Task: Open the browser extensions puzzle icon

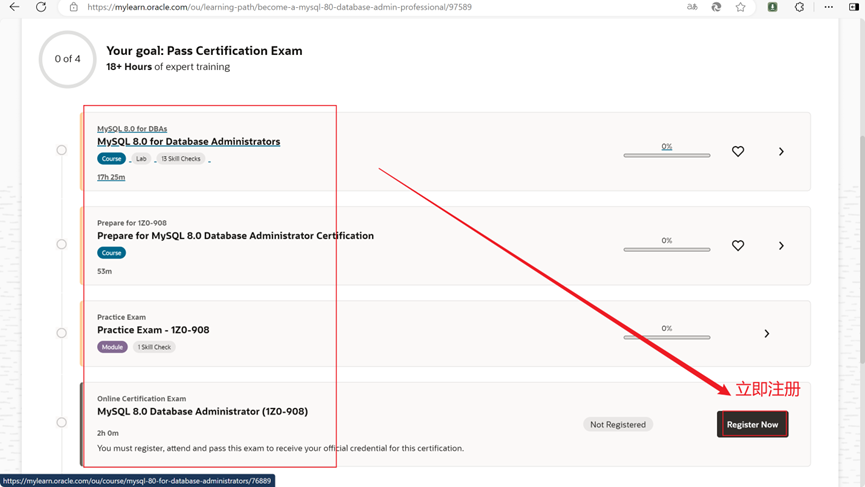Action: pyautogui.click(x=799, y=7)
